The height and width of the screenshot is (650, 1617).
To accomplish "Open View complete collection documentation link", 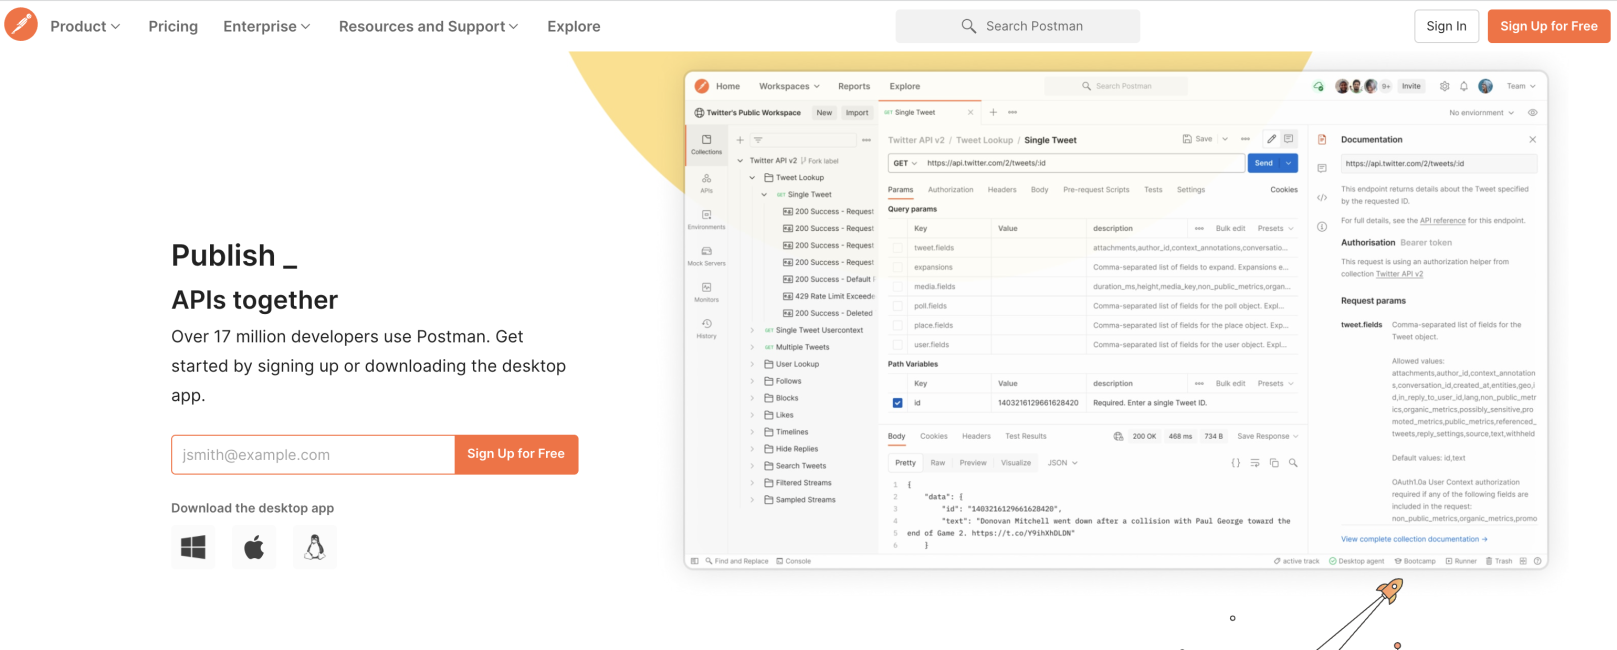I will [1414, 539].
